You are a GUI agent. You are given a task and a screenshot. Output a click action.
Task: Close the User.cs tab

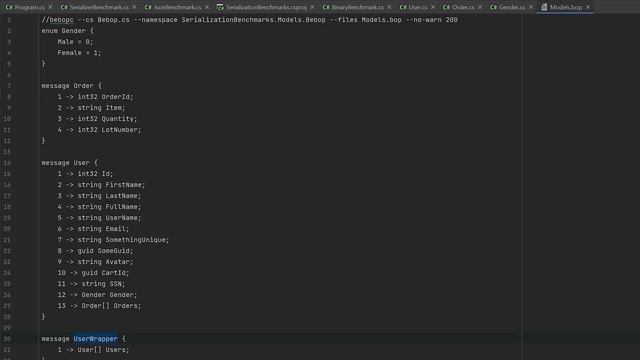(x=433, y=7)
